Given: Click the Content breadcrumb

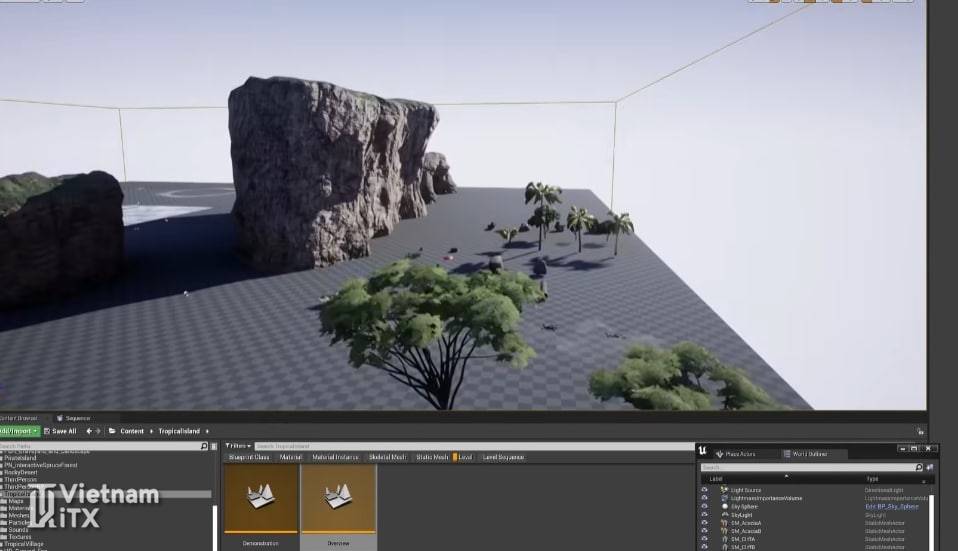Looking at the screenshot, I should coord(132,431).
